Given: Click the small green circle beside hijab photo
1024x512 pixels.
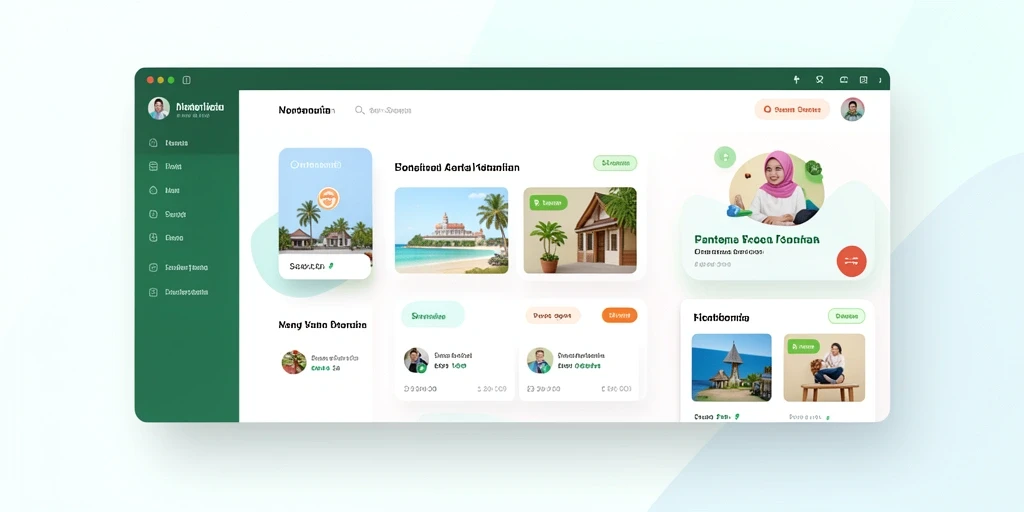Looking at the screenshot, I should [725, 157].
